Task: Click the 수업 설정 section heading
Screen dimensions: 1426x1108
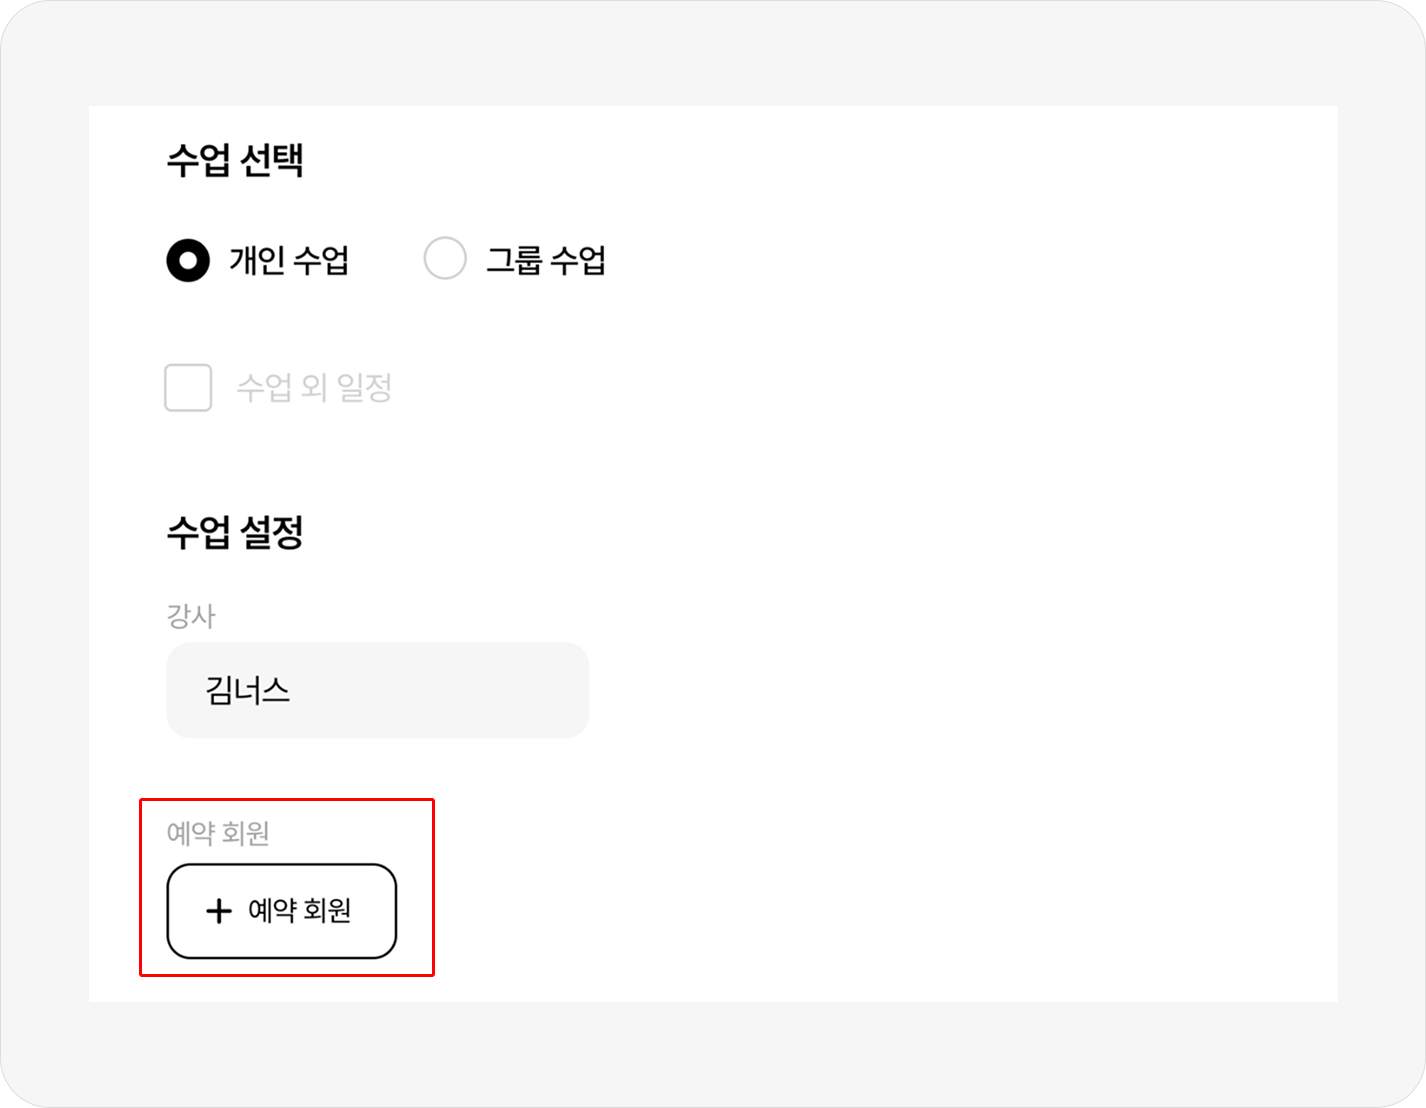Action: [x=235, y=532]
